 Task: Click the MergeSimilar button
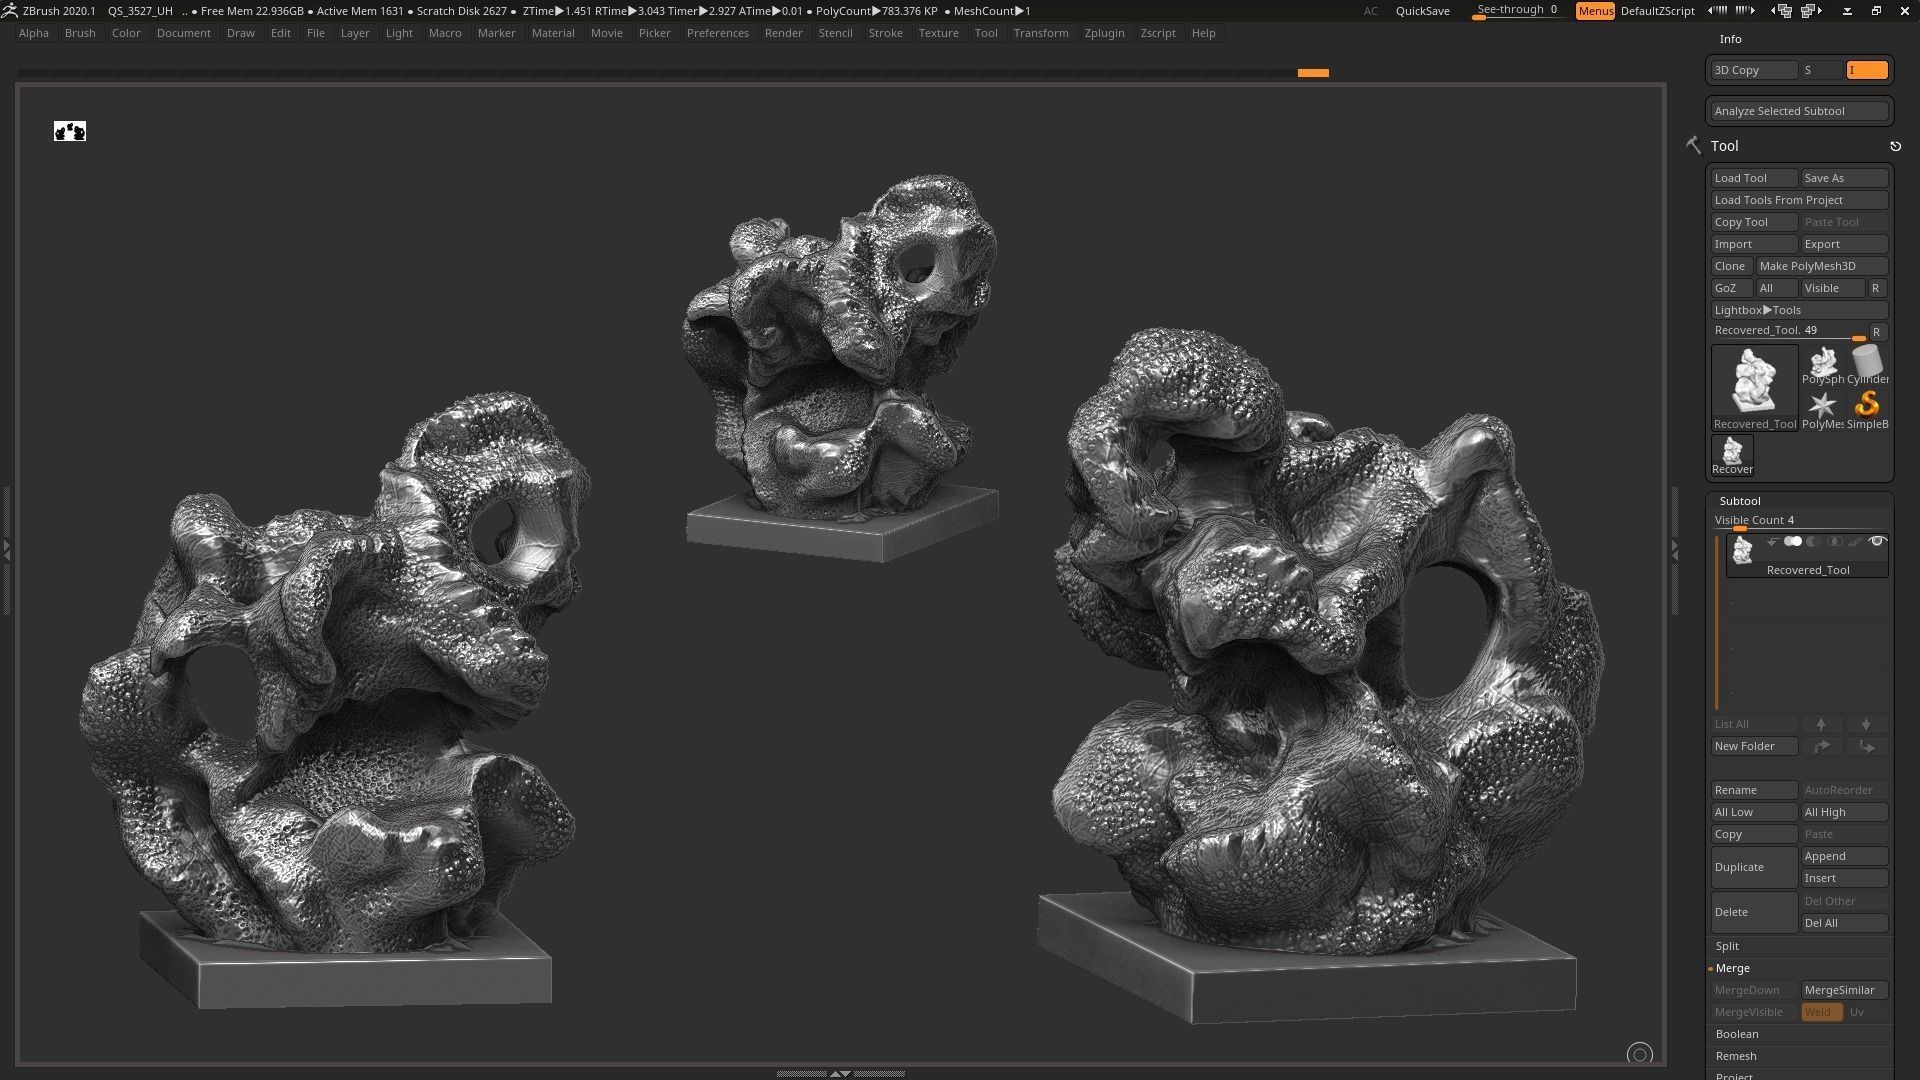click(x=1844, y=990)
